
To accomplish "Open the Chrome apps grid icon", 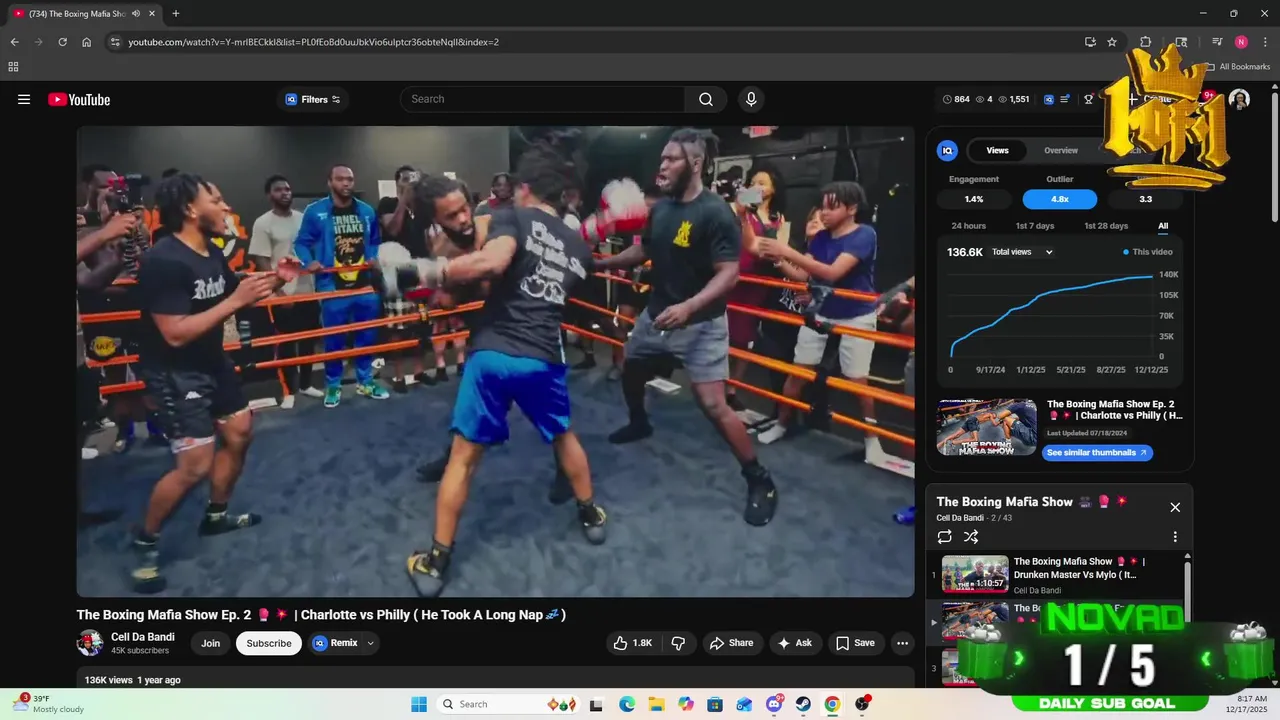I will (x=13, y=67).
